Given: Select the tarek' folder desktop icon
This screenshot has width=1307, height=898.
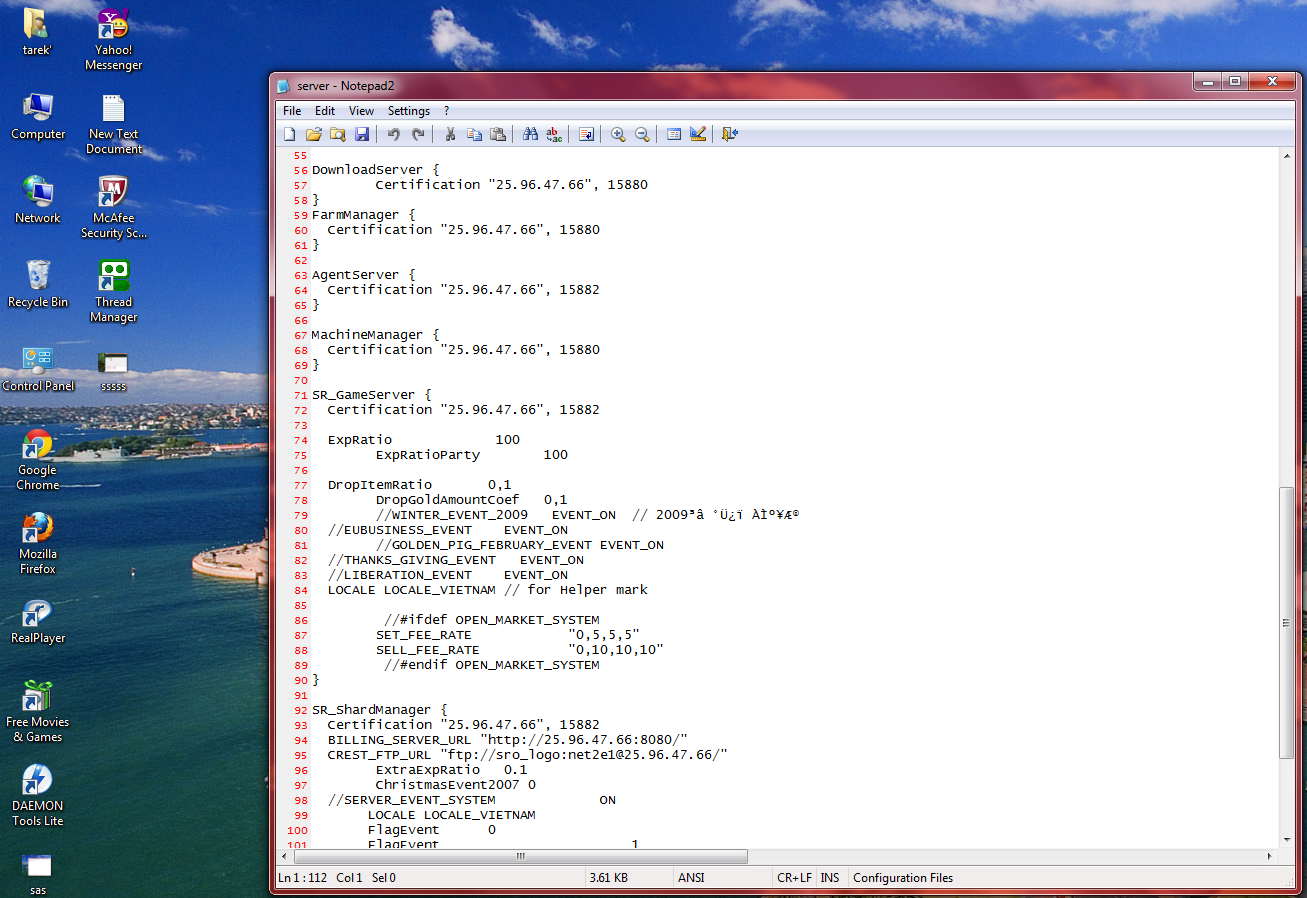Looking at the screenshot, I should (x=38, y=32).
